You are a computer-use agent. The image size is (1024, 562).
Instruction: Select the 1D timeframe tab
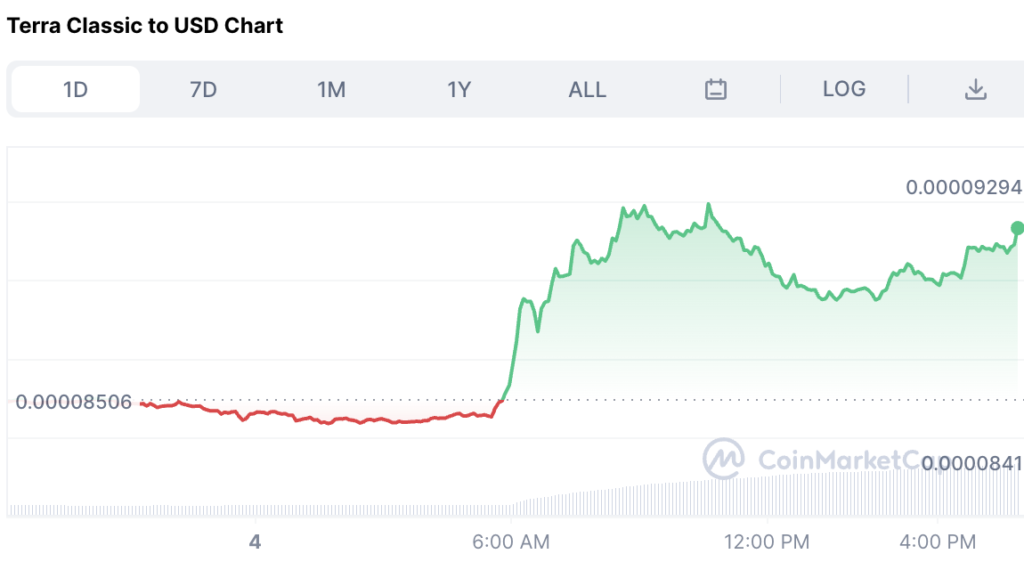76,89
